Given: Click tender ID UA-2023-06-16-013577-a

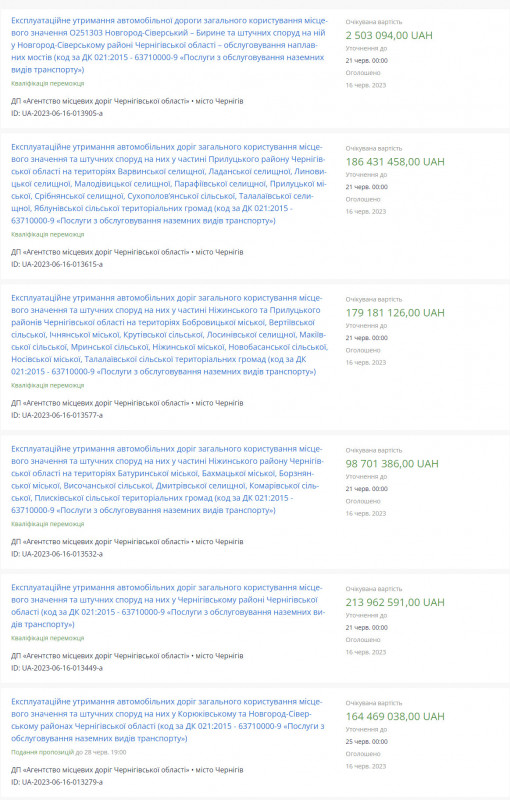Looking at the screenshot, I should (x=57, y=415).
